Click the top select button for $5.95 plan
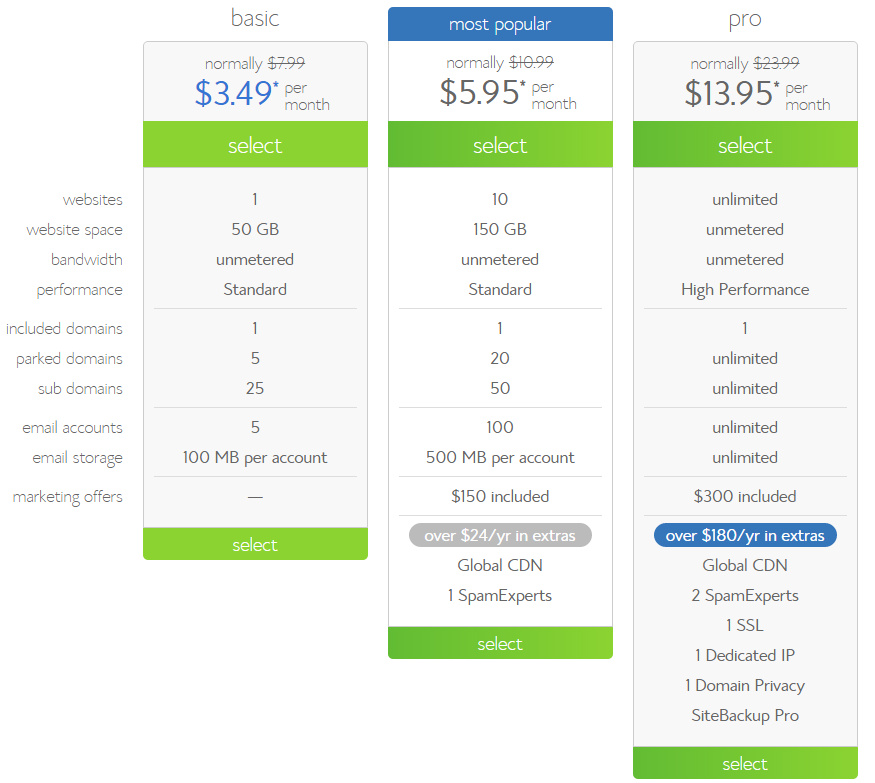Viewport: 875px width, 783px height. click(x=500, y=145)
